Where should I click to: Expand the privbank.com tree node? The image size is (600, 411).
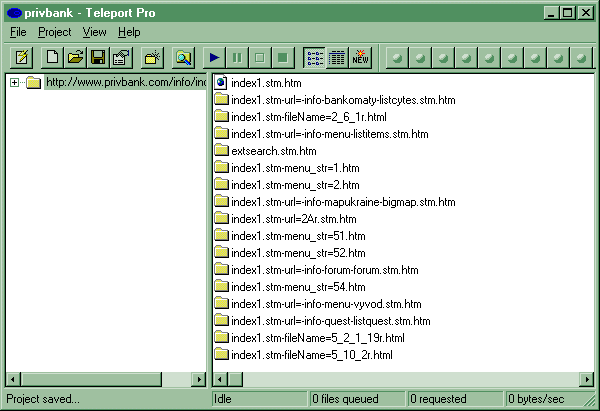[15, 83]
